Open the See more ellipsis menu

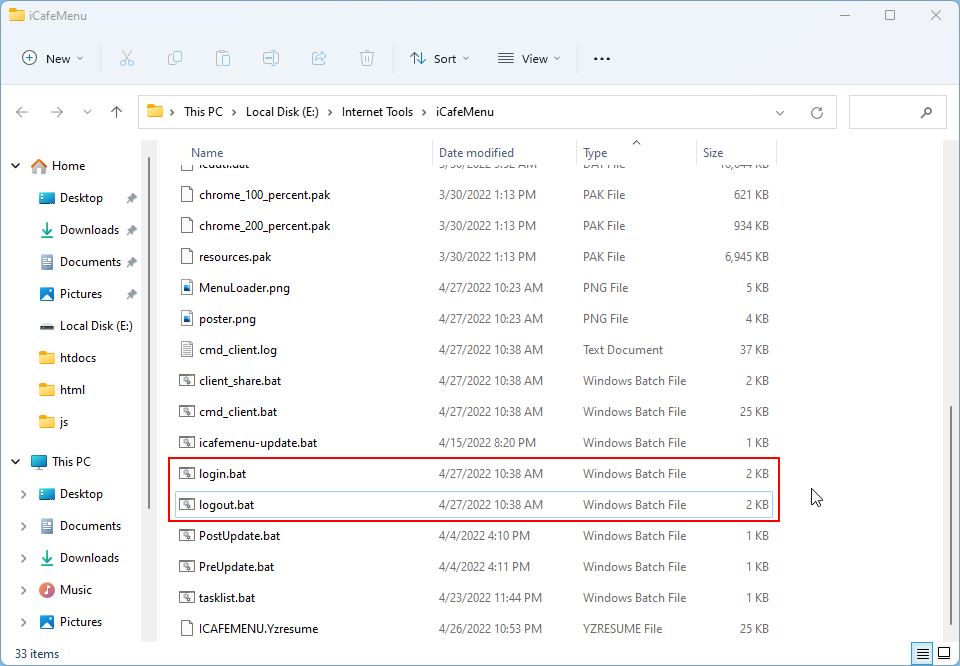click(x=601, y=59)
